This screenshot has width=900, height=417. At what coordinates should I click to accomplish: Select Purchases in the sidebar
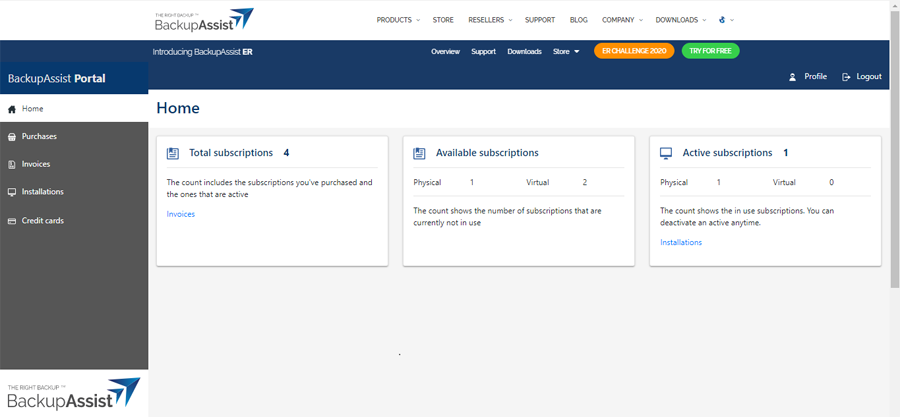pos(74,137)
